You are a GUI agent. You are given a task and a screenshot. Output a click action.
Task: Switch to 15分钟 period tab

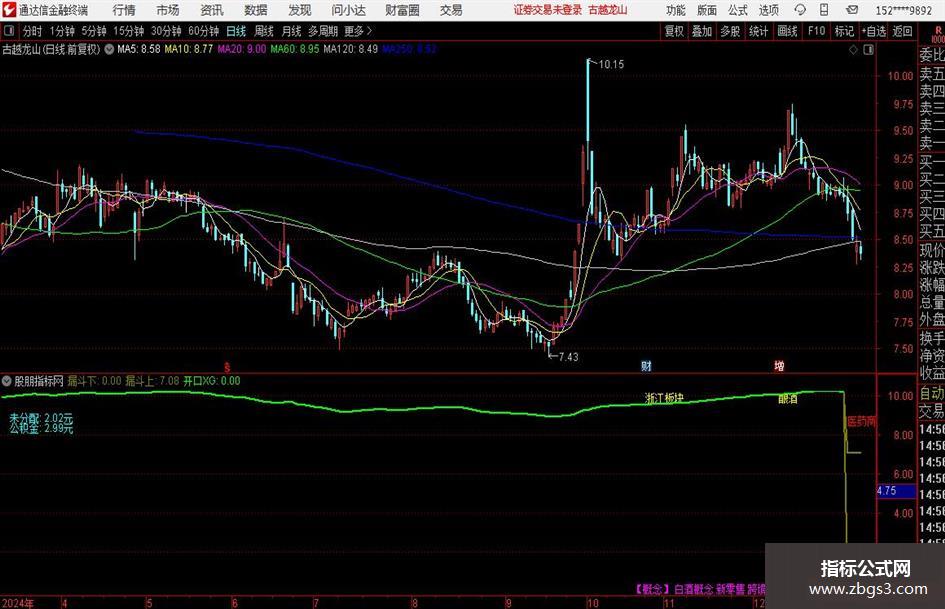tap(128, 31)
